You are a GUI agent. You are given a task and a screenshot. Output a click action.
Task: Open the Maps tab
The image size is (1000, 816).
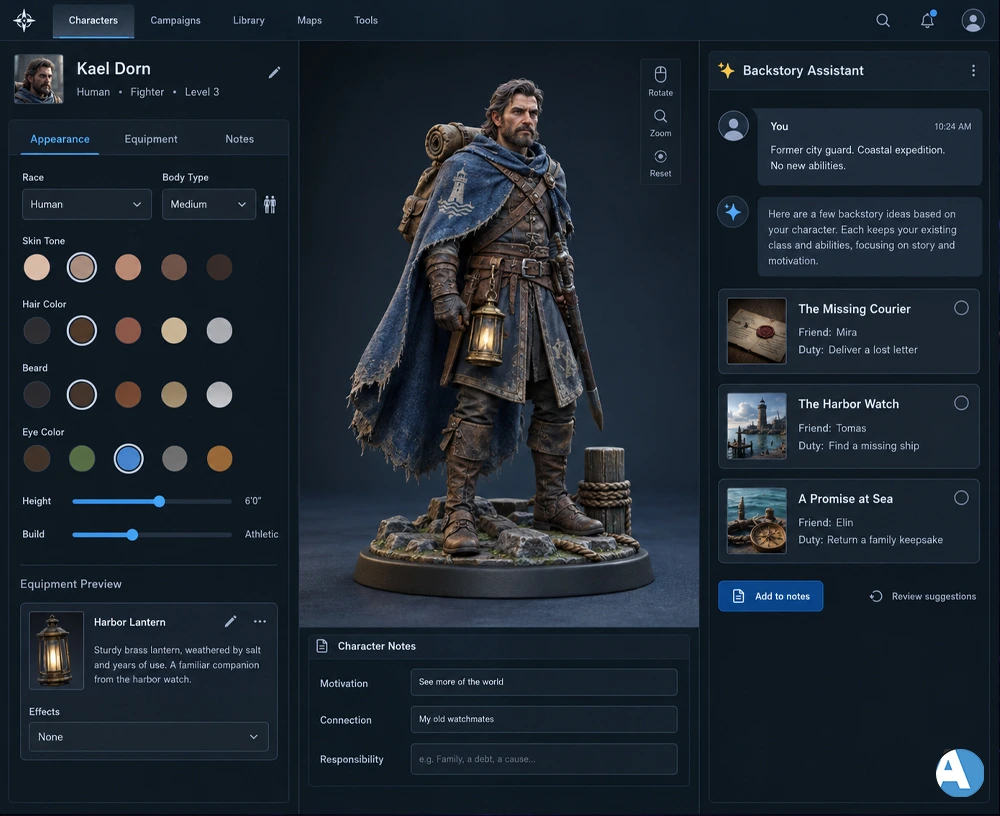coord(309,20)
